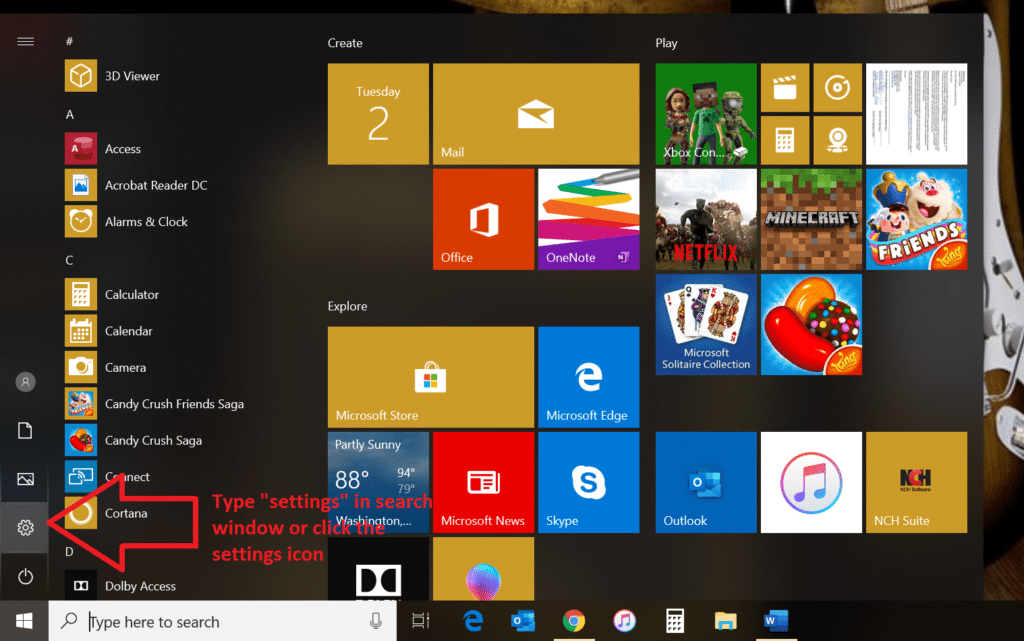Select Acrobat Reader DC from app list
The height and width of the screenshot is (641, 1024).
pyautogui.click(x=155, y=185)
